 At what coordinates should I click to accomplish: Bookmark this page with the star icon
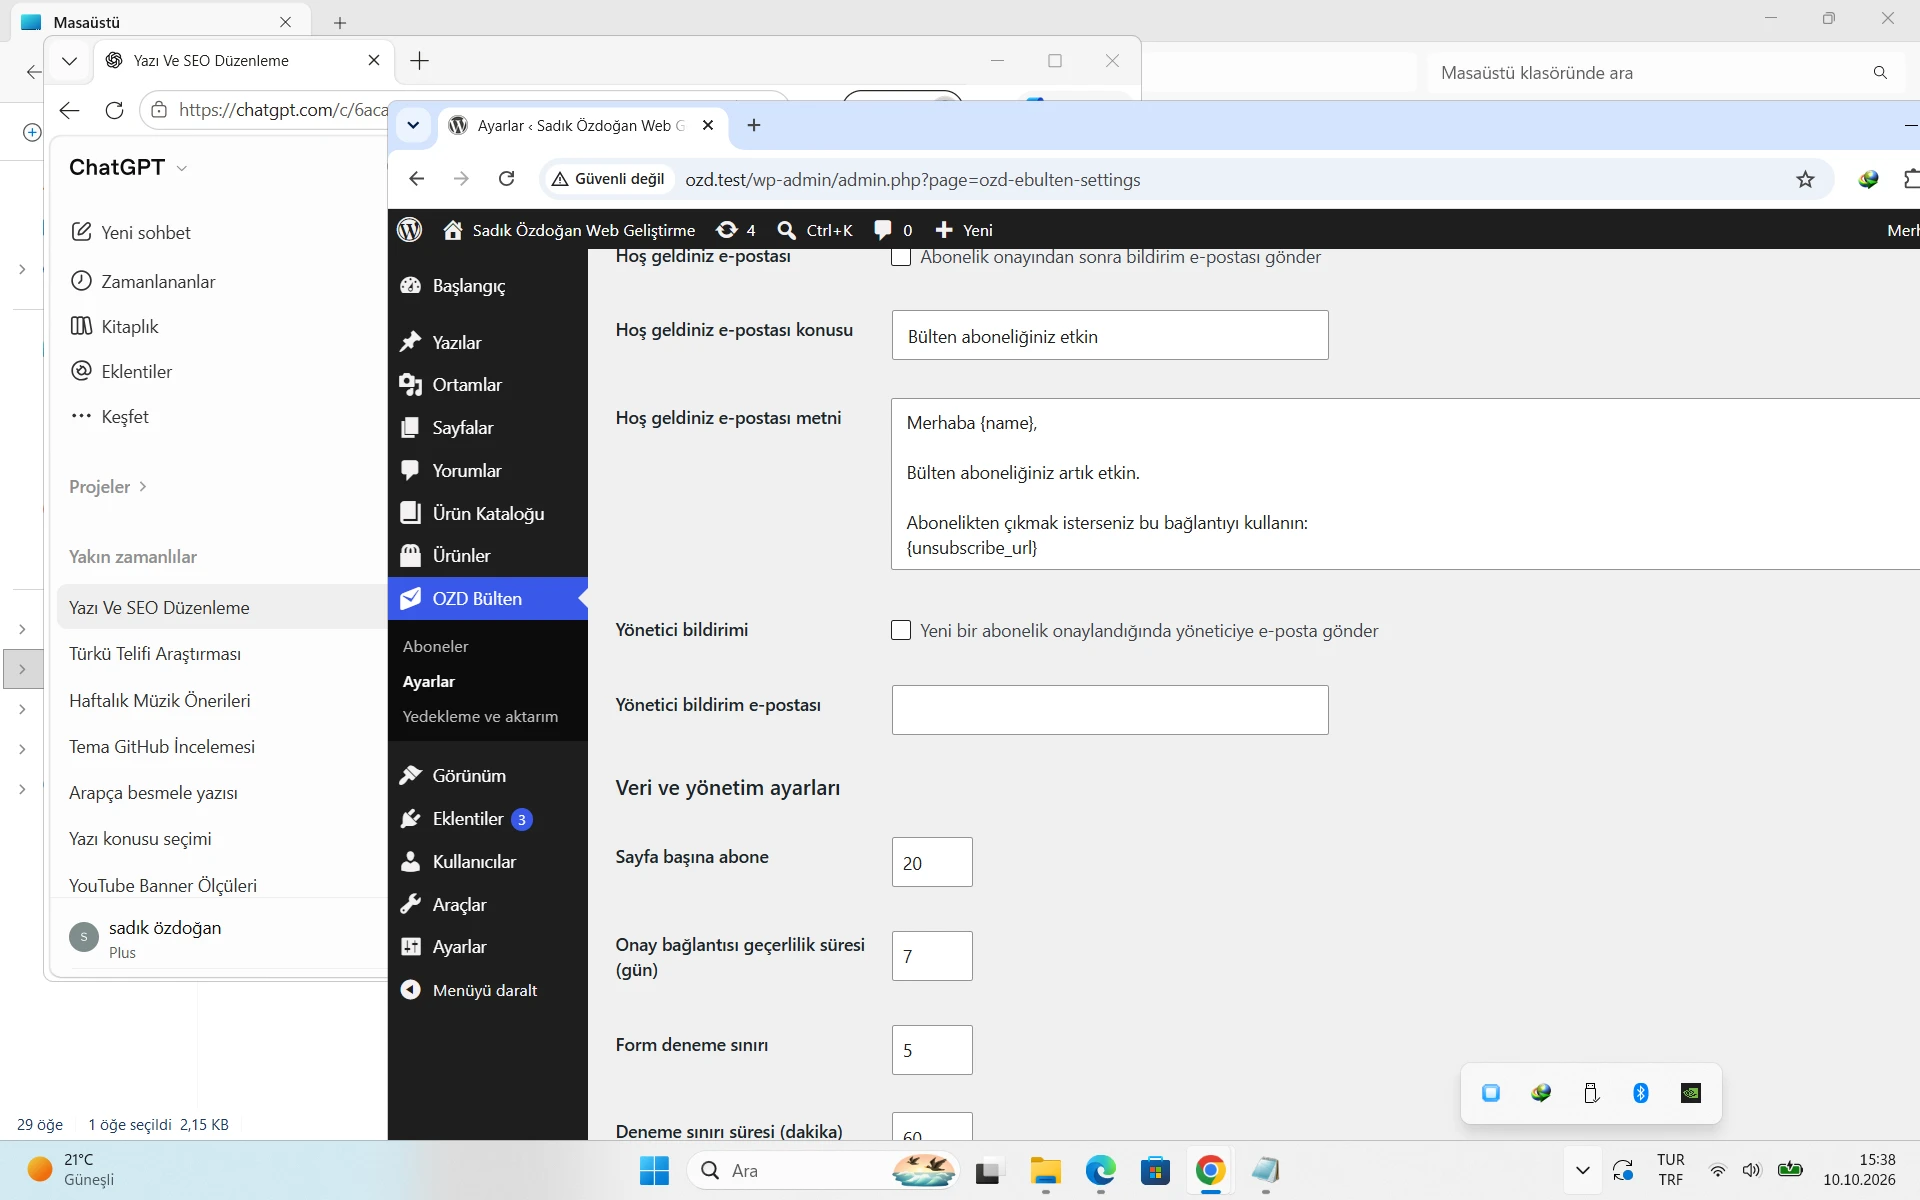coord(1805,179)
